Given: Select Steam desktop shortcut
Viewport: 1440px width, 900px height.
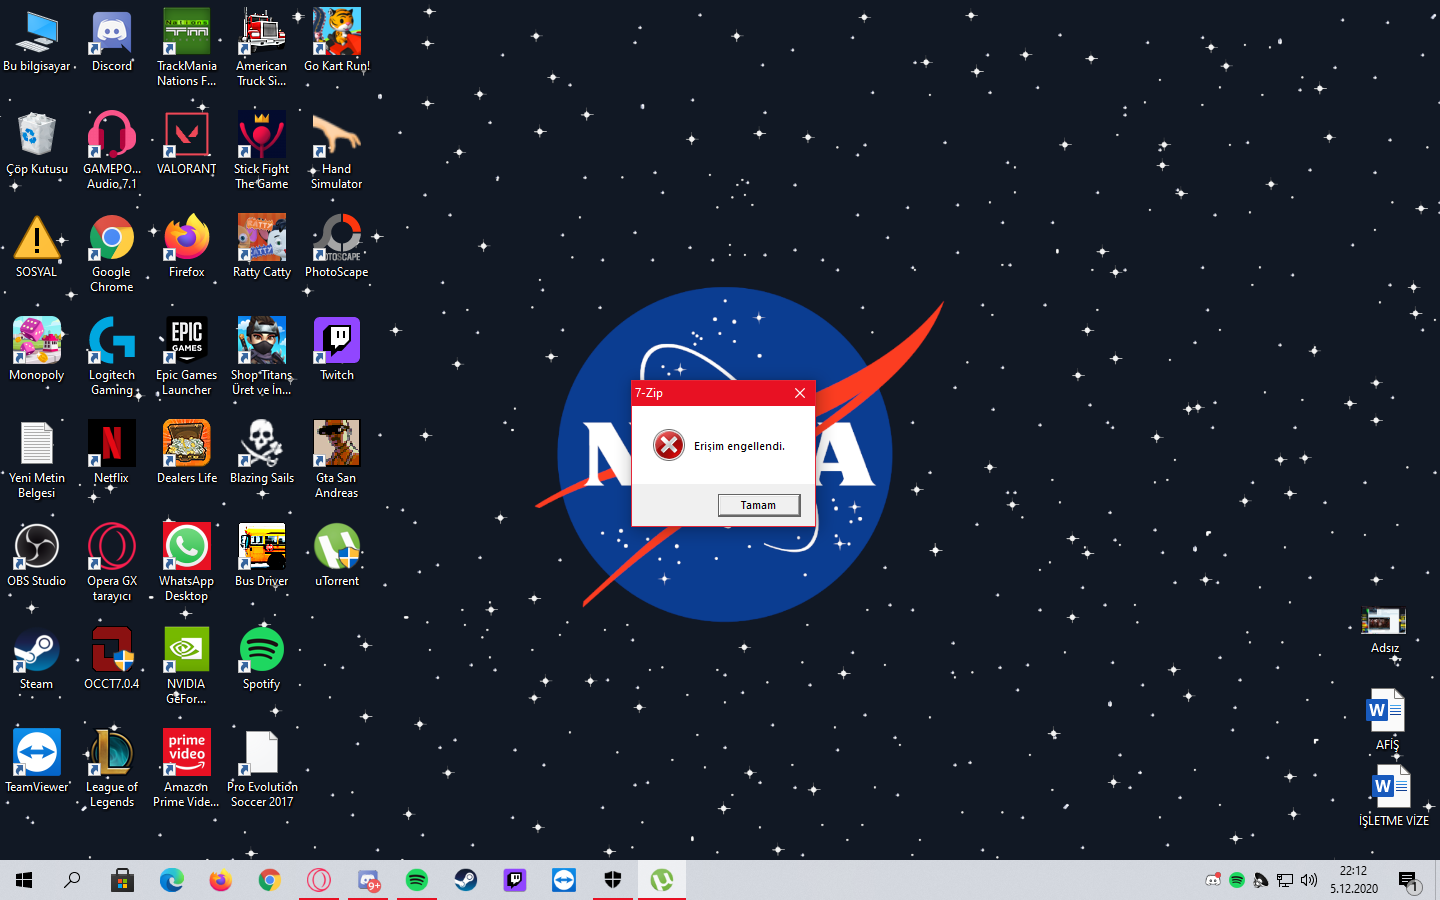Looking at the screenshot, I should point(37,660).
